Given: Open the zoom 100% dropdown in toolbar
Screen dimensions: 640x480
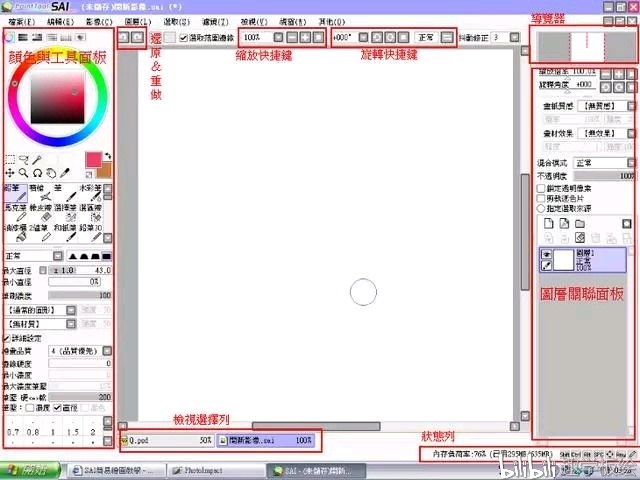Looking at the screenshot, I should point(278,38).
